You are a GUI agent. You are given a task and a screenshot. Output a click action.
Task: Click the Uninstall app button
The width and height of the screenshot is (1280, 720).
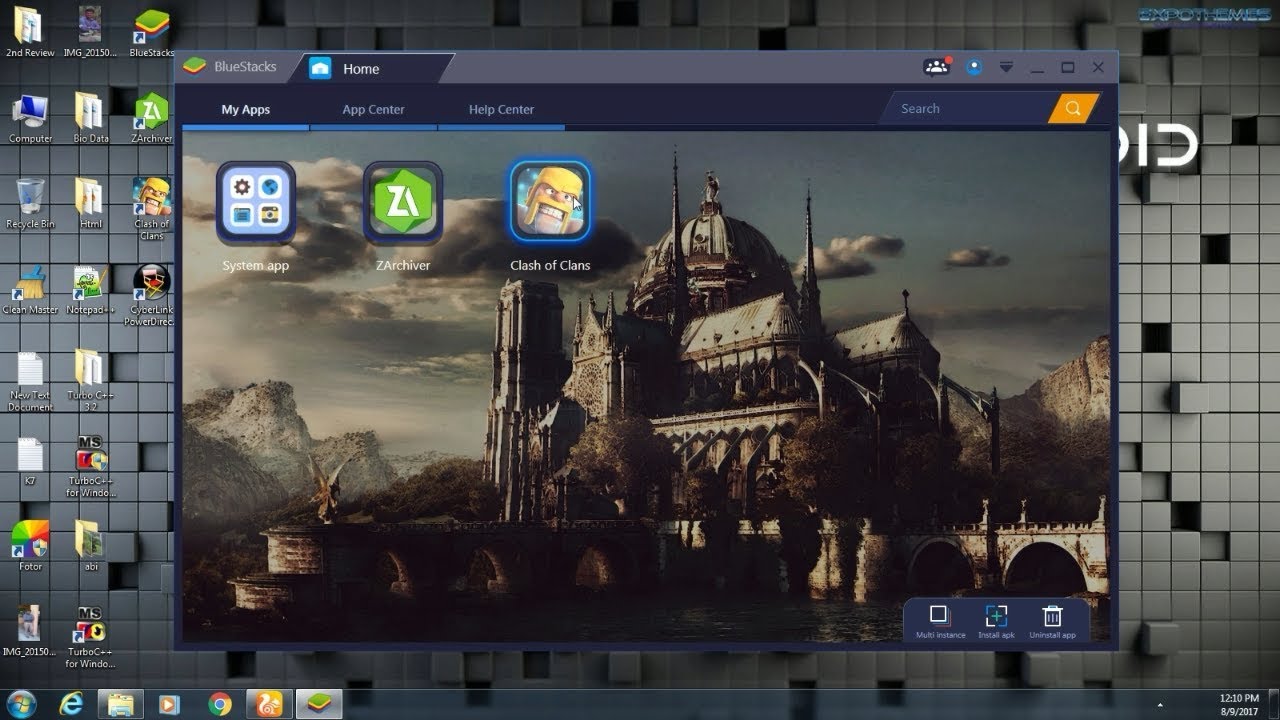click(1052, 621)
